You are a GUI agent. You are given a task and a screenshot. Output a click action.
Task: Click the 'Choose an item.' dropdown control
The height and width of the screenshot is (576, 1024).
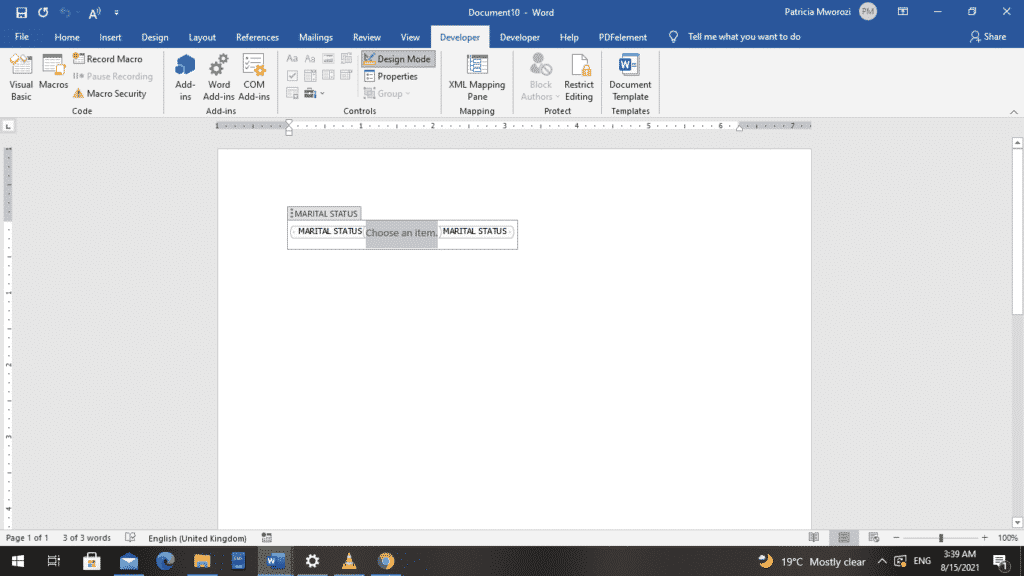click(x=401, y=233)
